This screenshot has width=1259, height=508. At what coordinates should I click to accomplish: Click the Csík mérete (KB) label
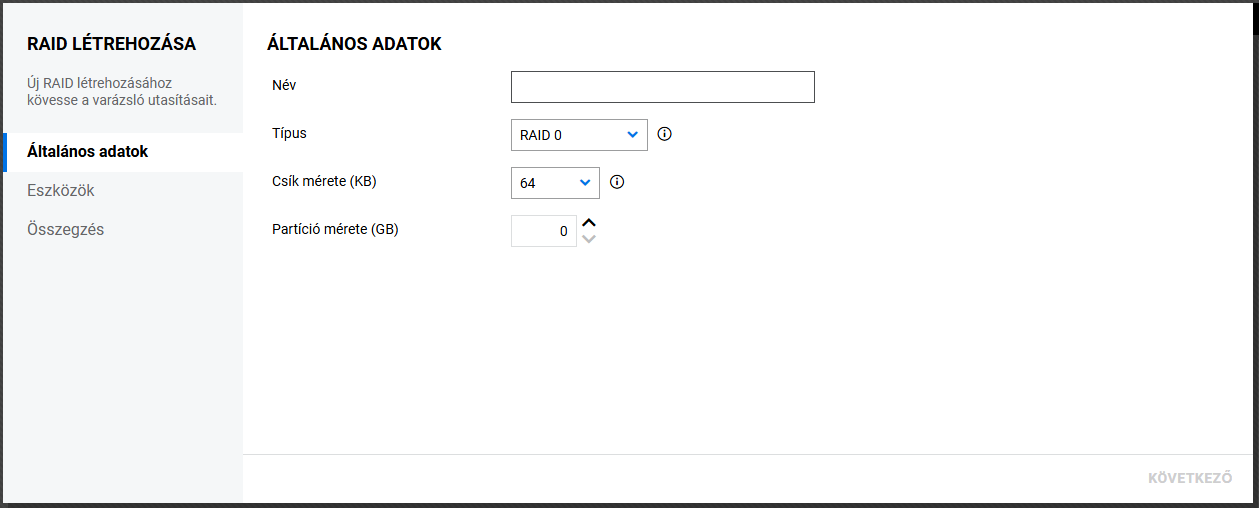[324, 181]
